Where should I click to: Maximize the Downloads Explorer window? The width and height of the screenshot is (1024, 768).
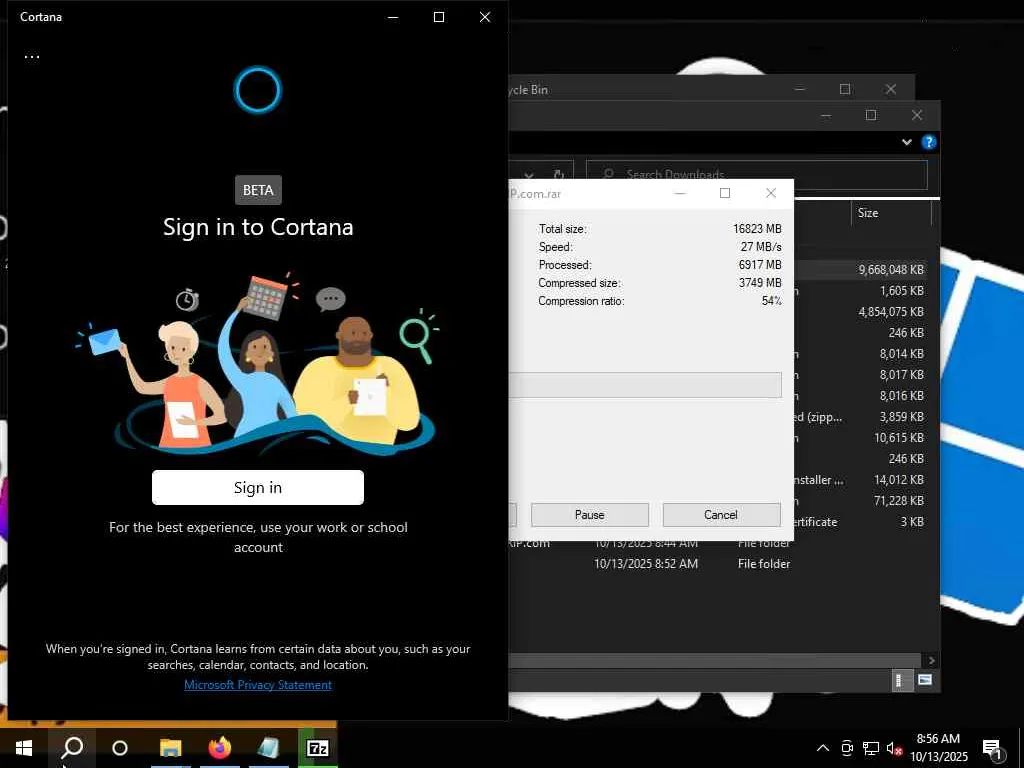tap(871, 116)
